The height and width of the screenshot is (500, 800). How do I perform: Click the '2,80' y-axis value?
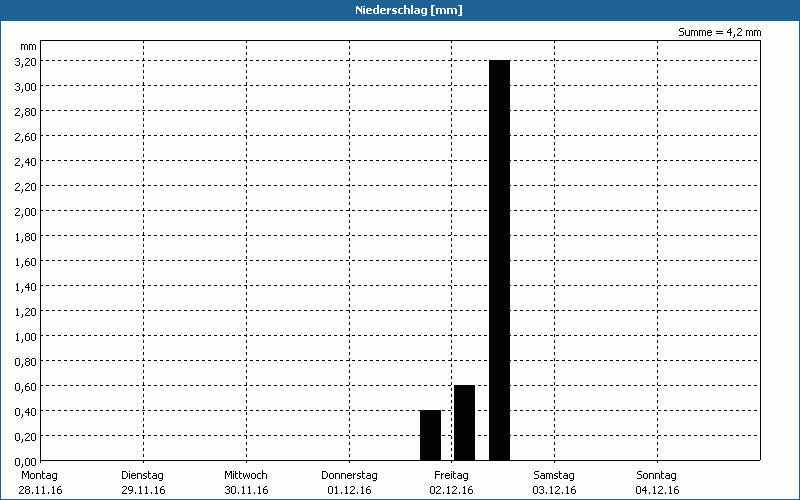pos(26,112)
